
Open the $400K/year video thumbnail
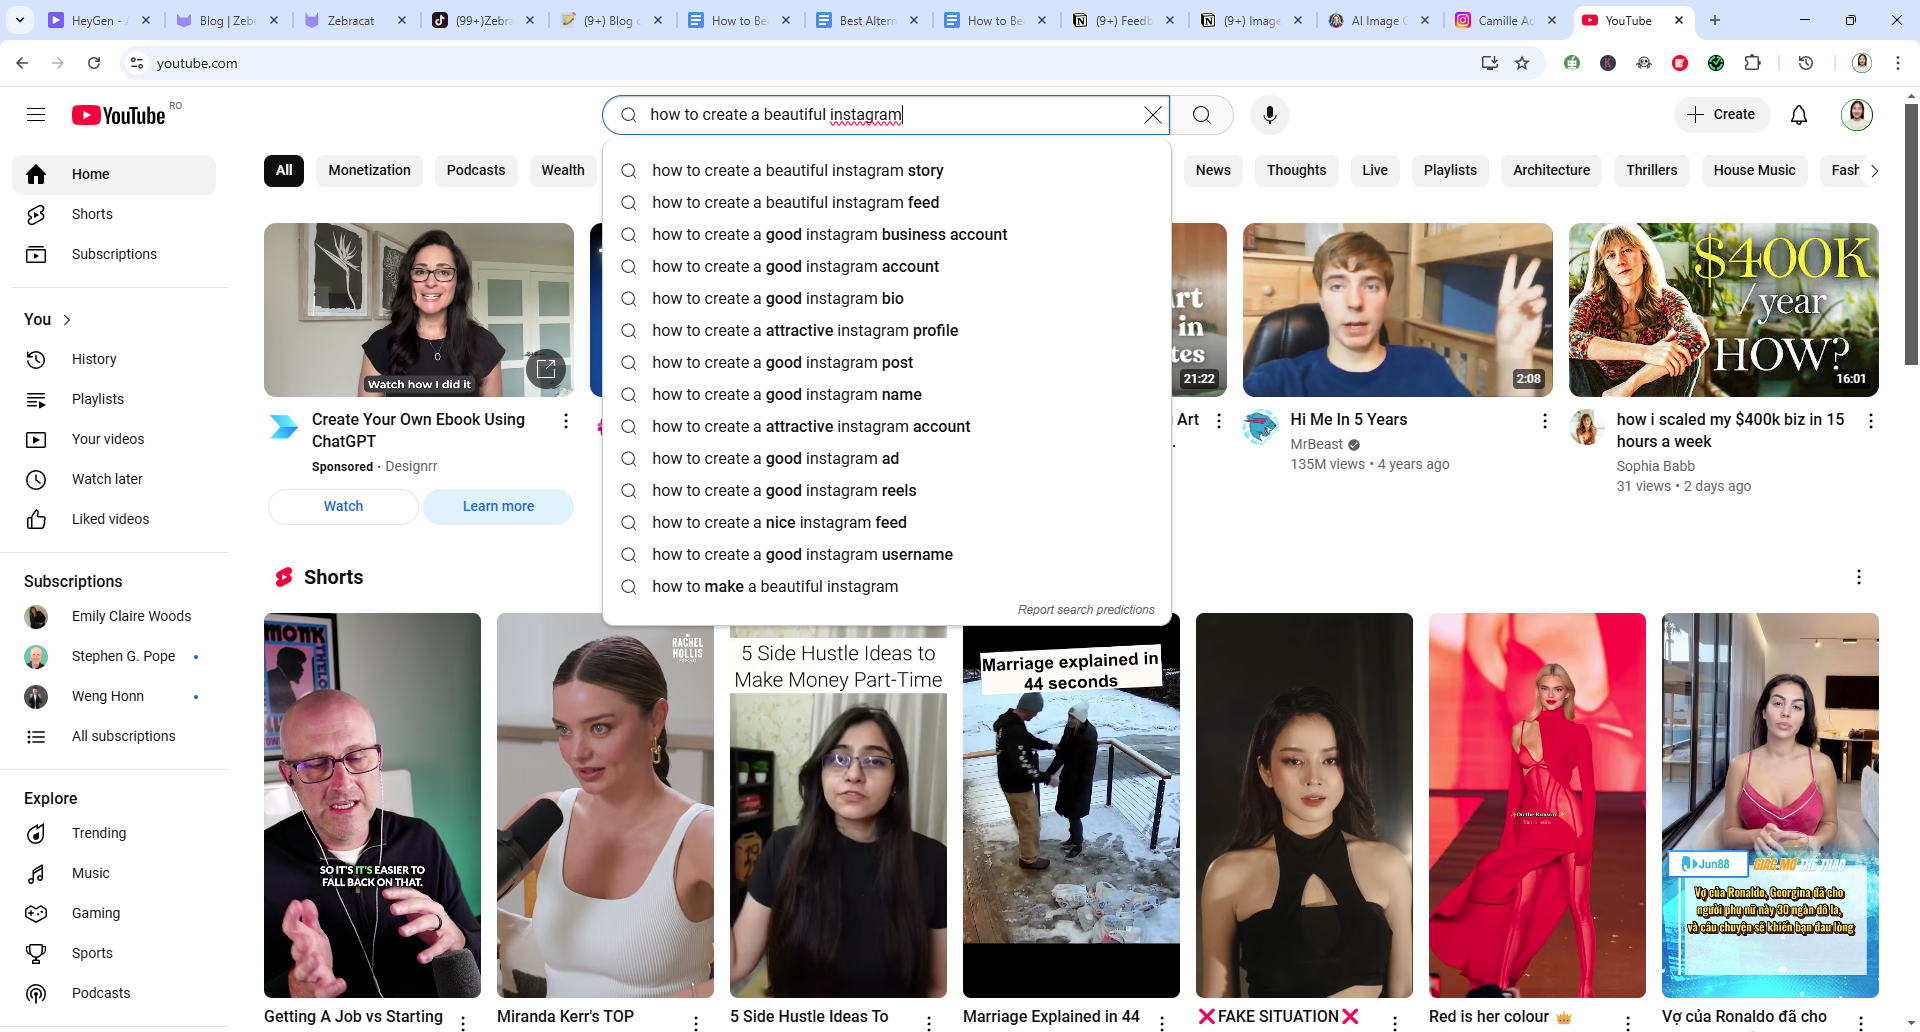click(1723, 310)
